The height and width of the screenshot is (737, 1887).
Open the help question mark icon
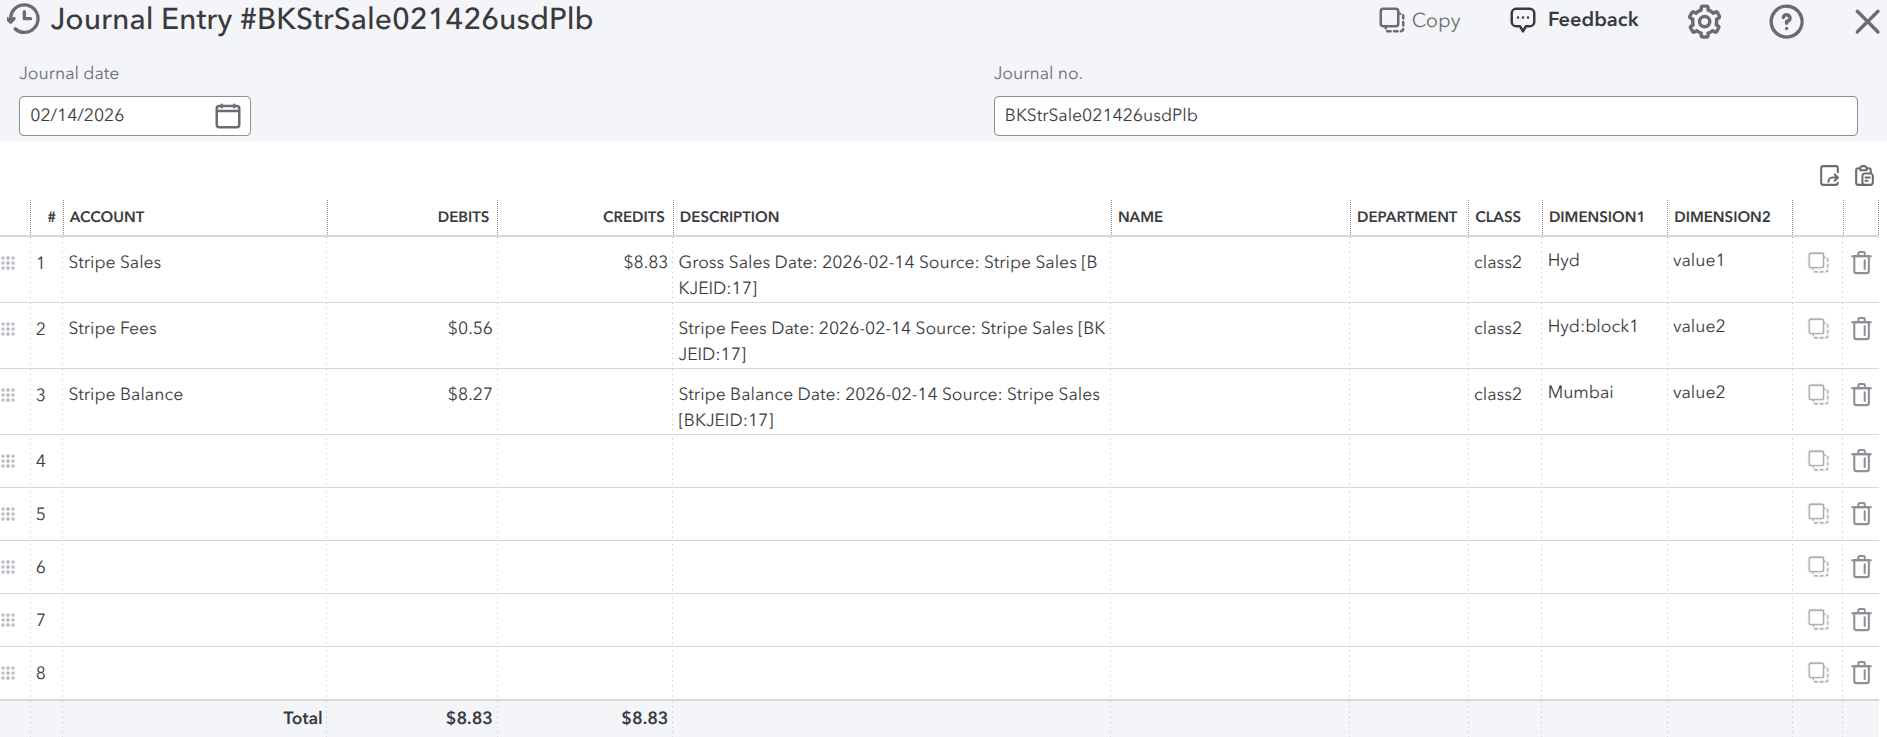(1785, 21)
